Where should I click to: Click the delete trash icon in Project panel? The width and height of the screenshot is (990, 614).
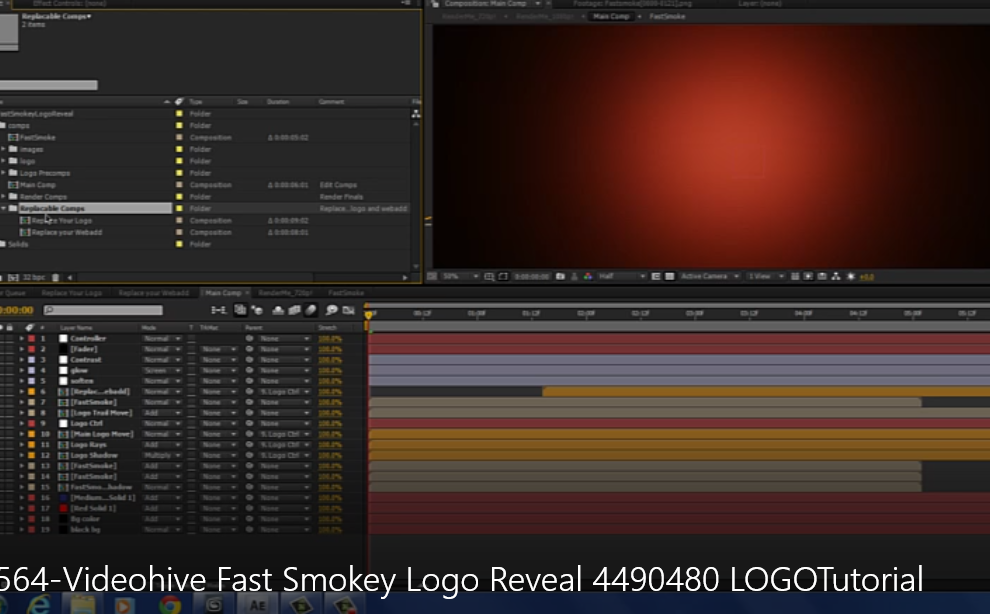(x=56, y=277)
